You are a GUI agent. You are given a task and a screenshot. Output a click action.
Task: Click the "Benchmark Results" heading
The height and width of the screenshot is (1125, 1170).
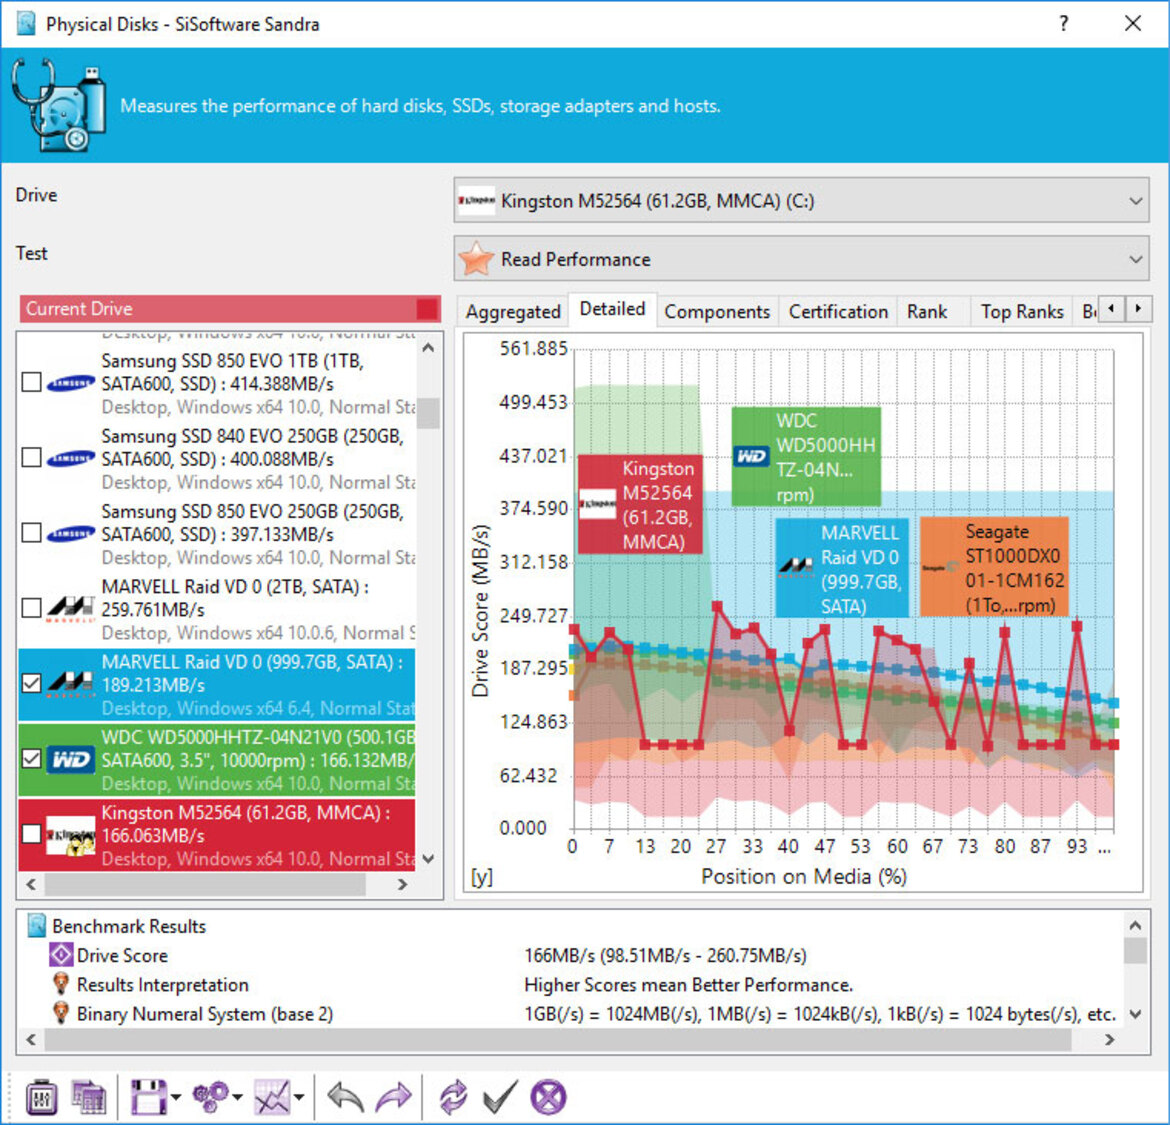tap(129, 926)
